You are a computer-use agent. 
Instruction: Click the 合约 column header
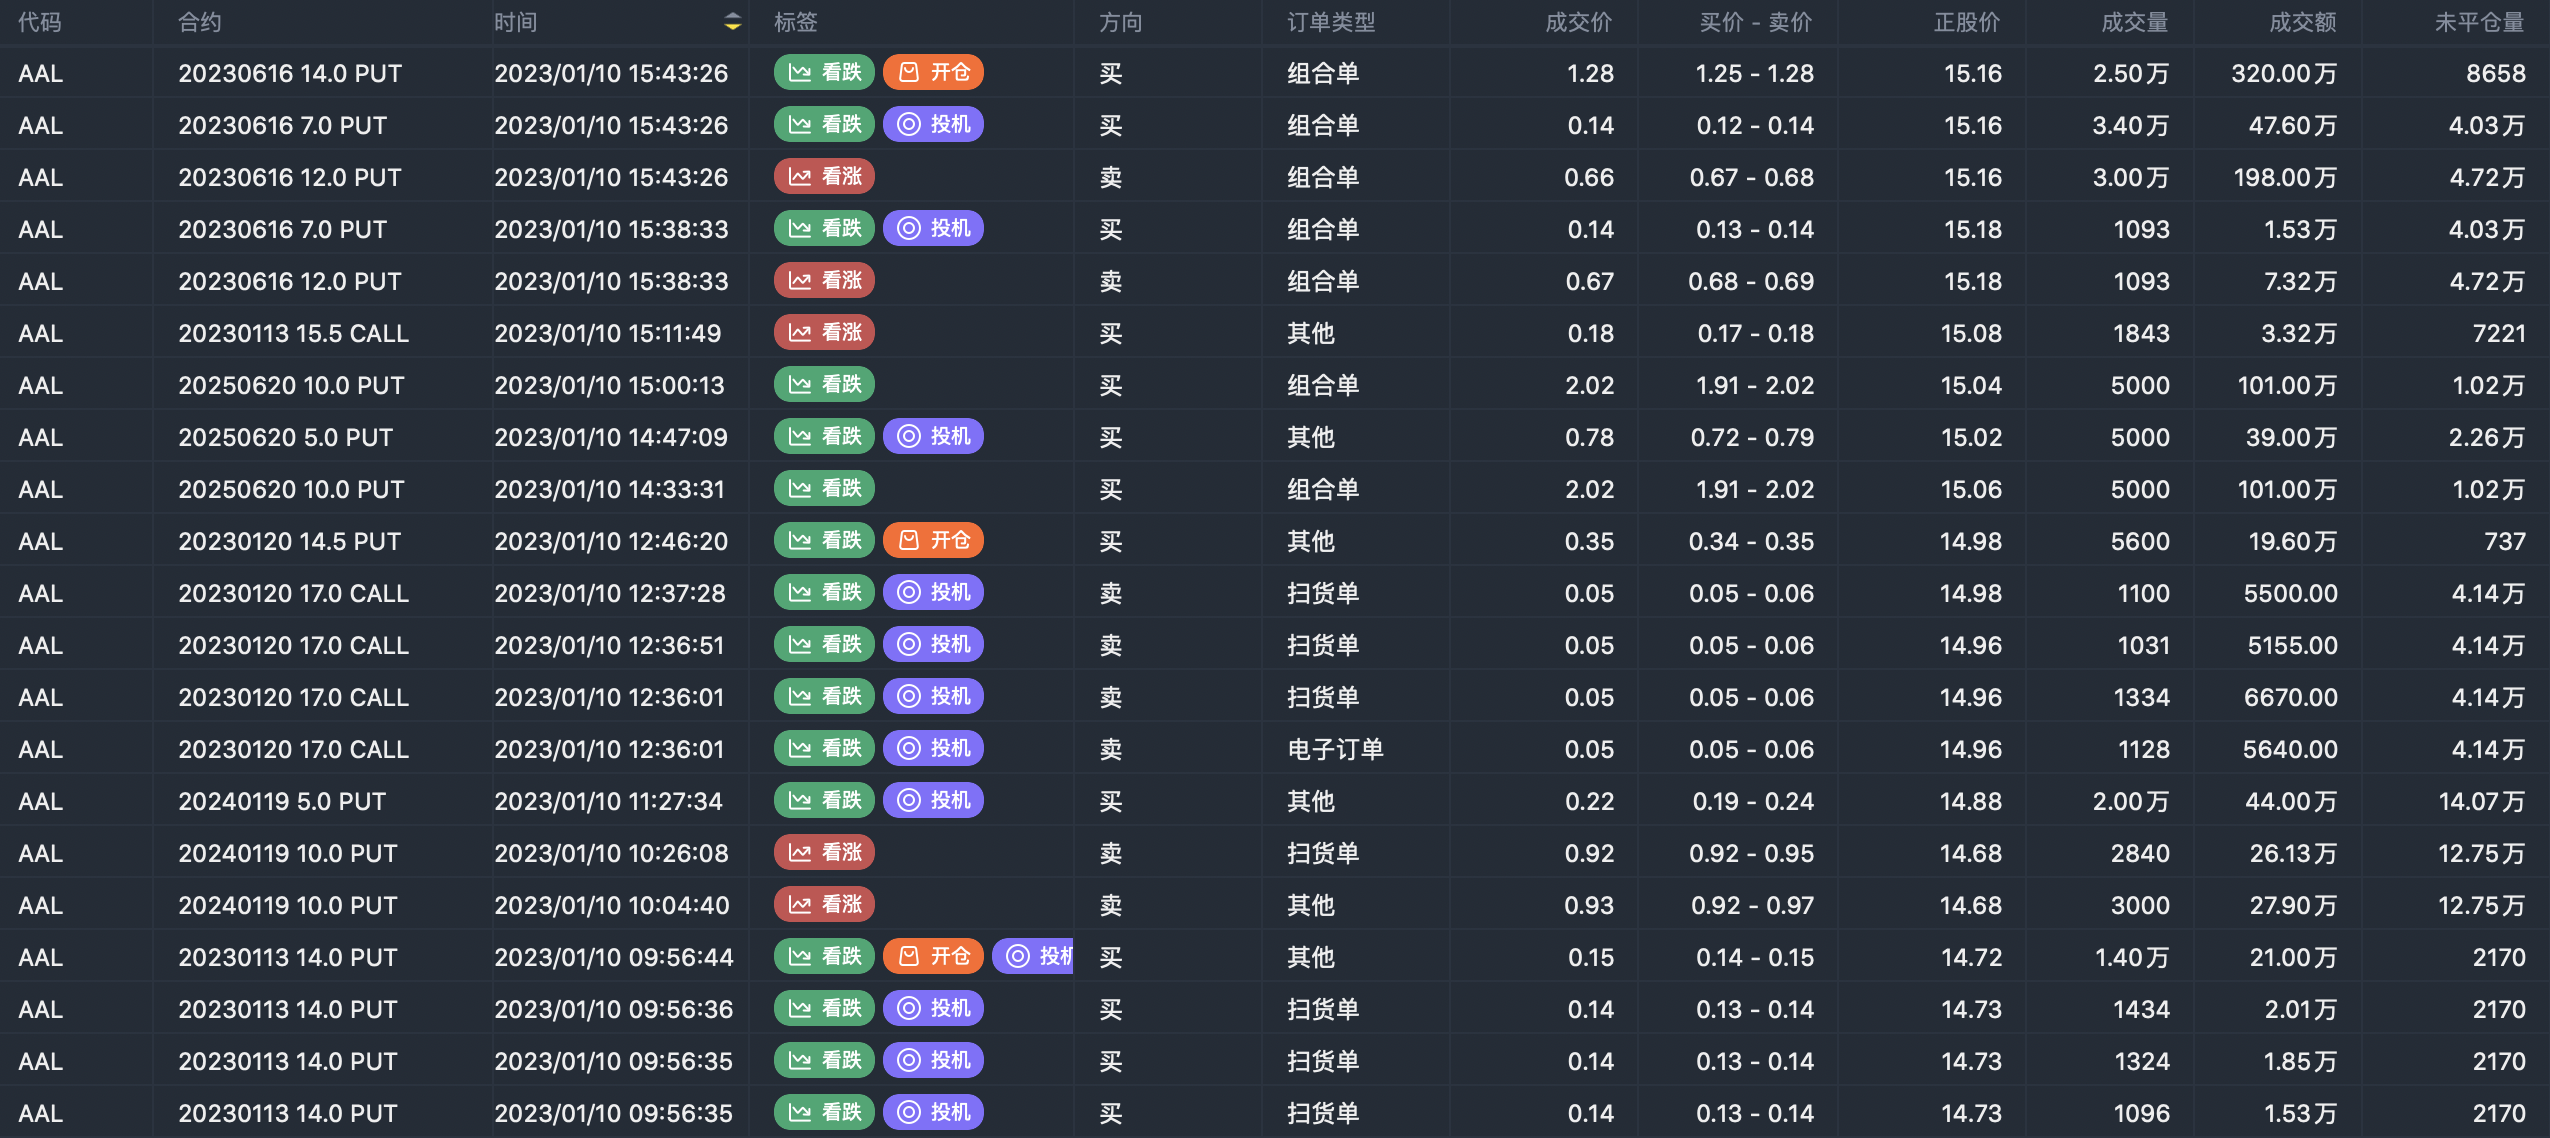200,22
